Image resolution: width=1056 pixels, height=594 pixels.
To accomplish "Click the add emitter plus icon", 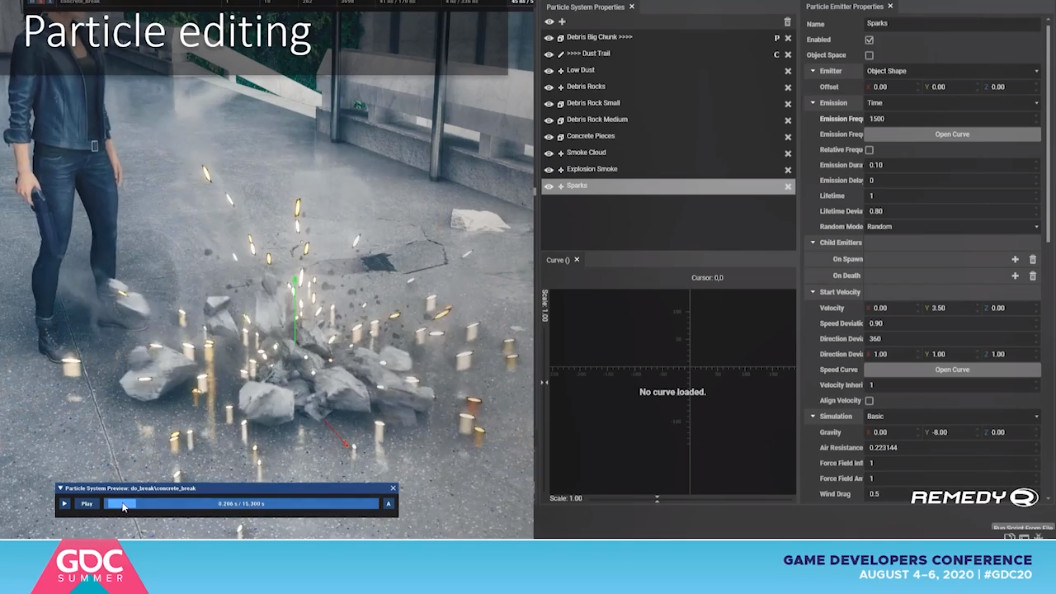I will [562, 22].
